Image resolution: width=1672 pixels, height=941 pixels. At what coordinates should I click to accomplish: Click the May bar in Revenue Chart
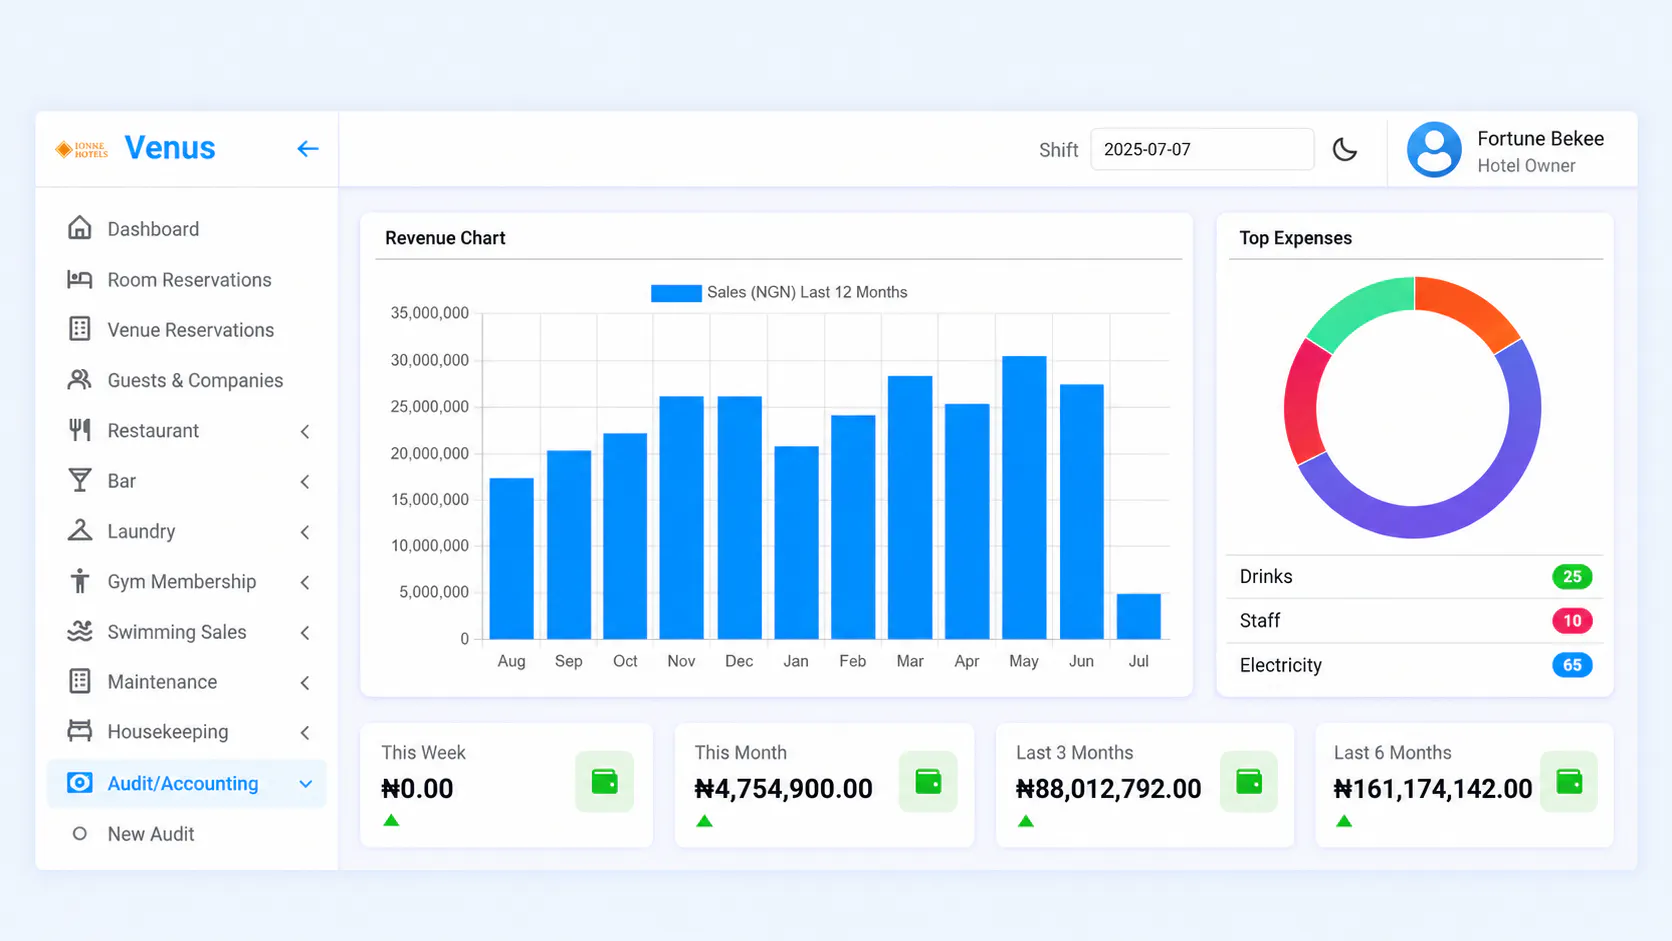(x=1024, y=497)
